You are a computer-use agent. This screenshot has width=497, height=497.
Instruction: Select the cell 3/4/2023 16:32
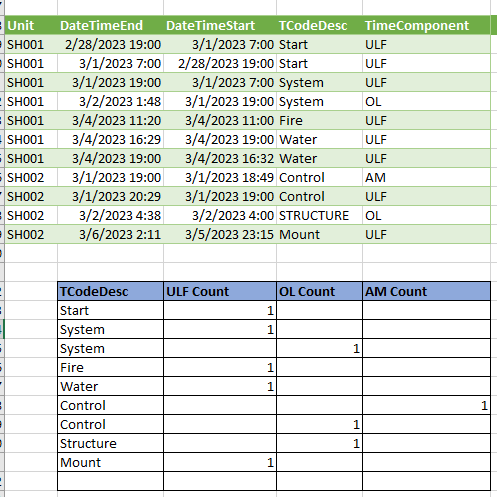tap(220, 158)
